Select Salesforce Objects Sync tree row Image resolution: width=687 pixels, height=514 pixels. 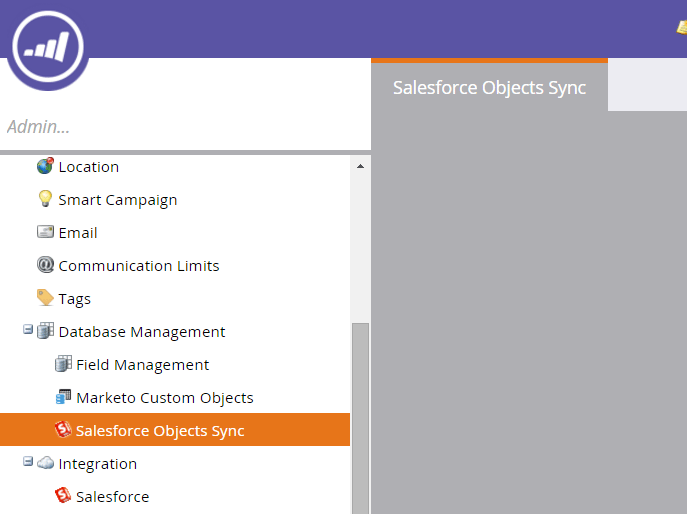click(175, 429)
